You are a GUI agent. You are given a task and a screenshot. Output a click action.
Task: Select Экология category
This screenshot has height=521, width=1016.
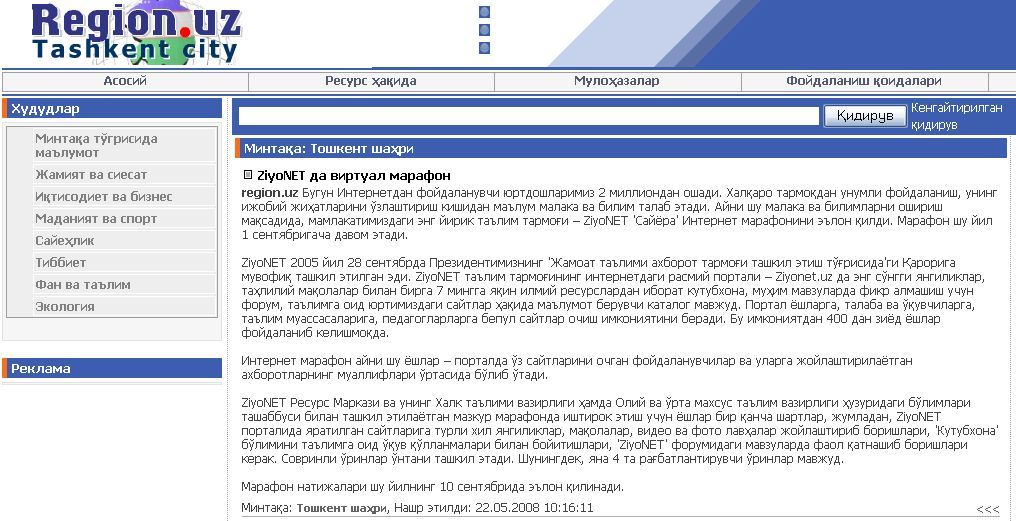[124, 307]
